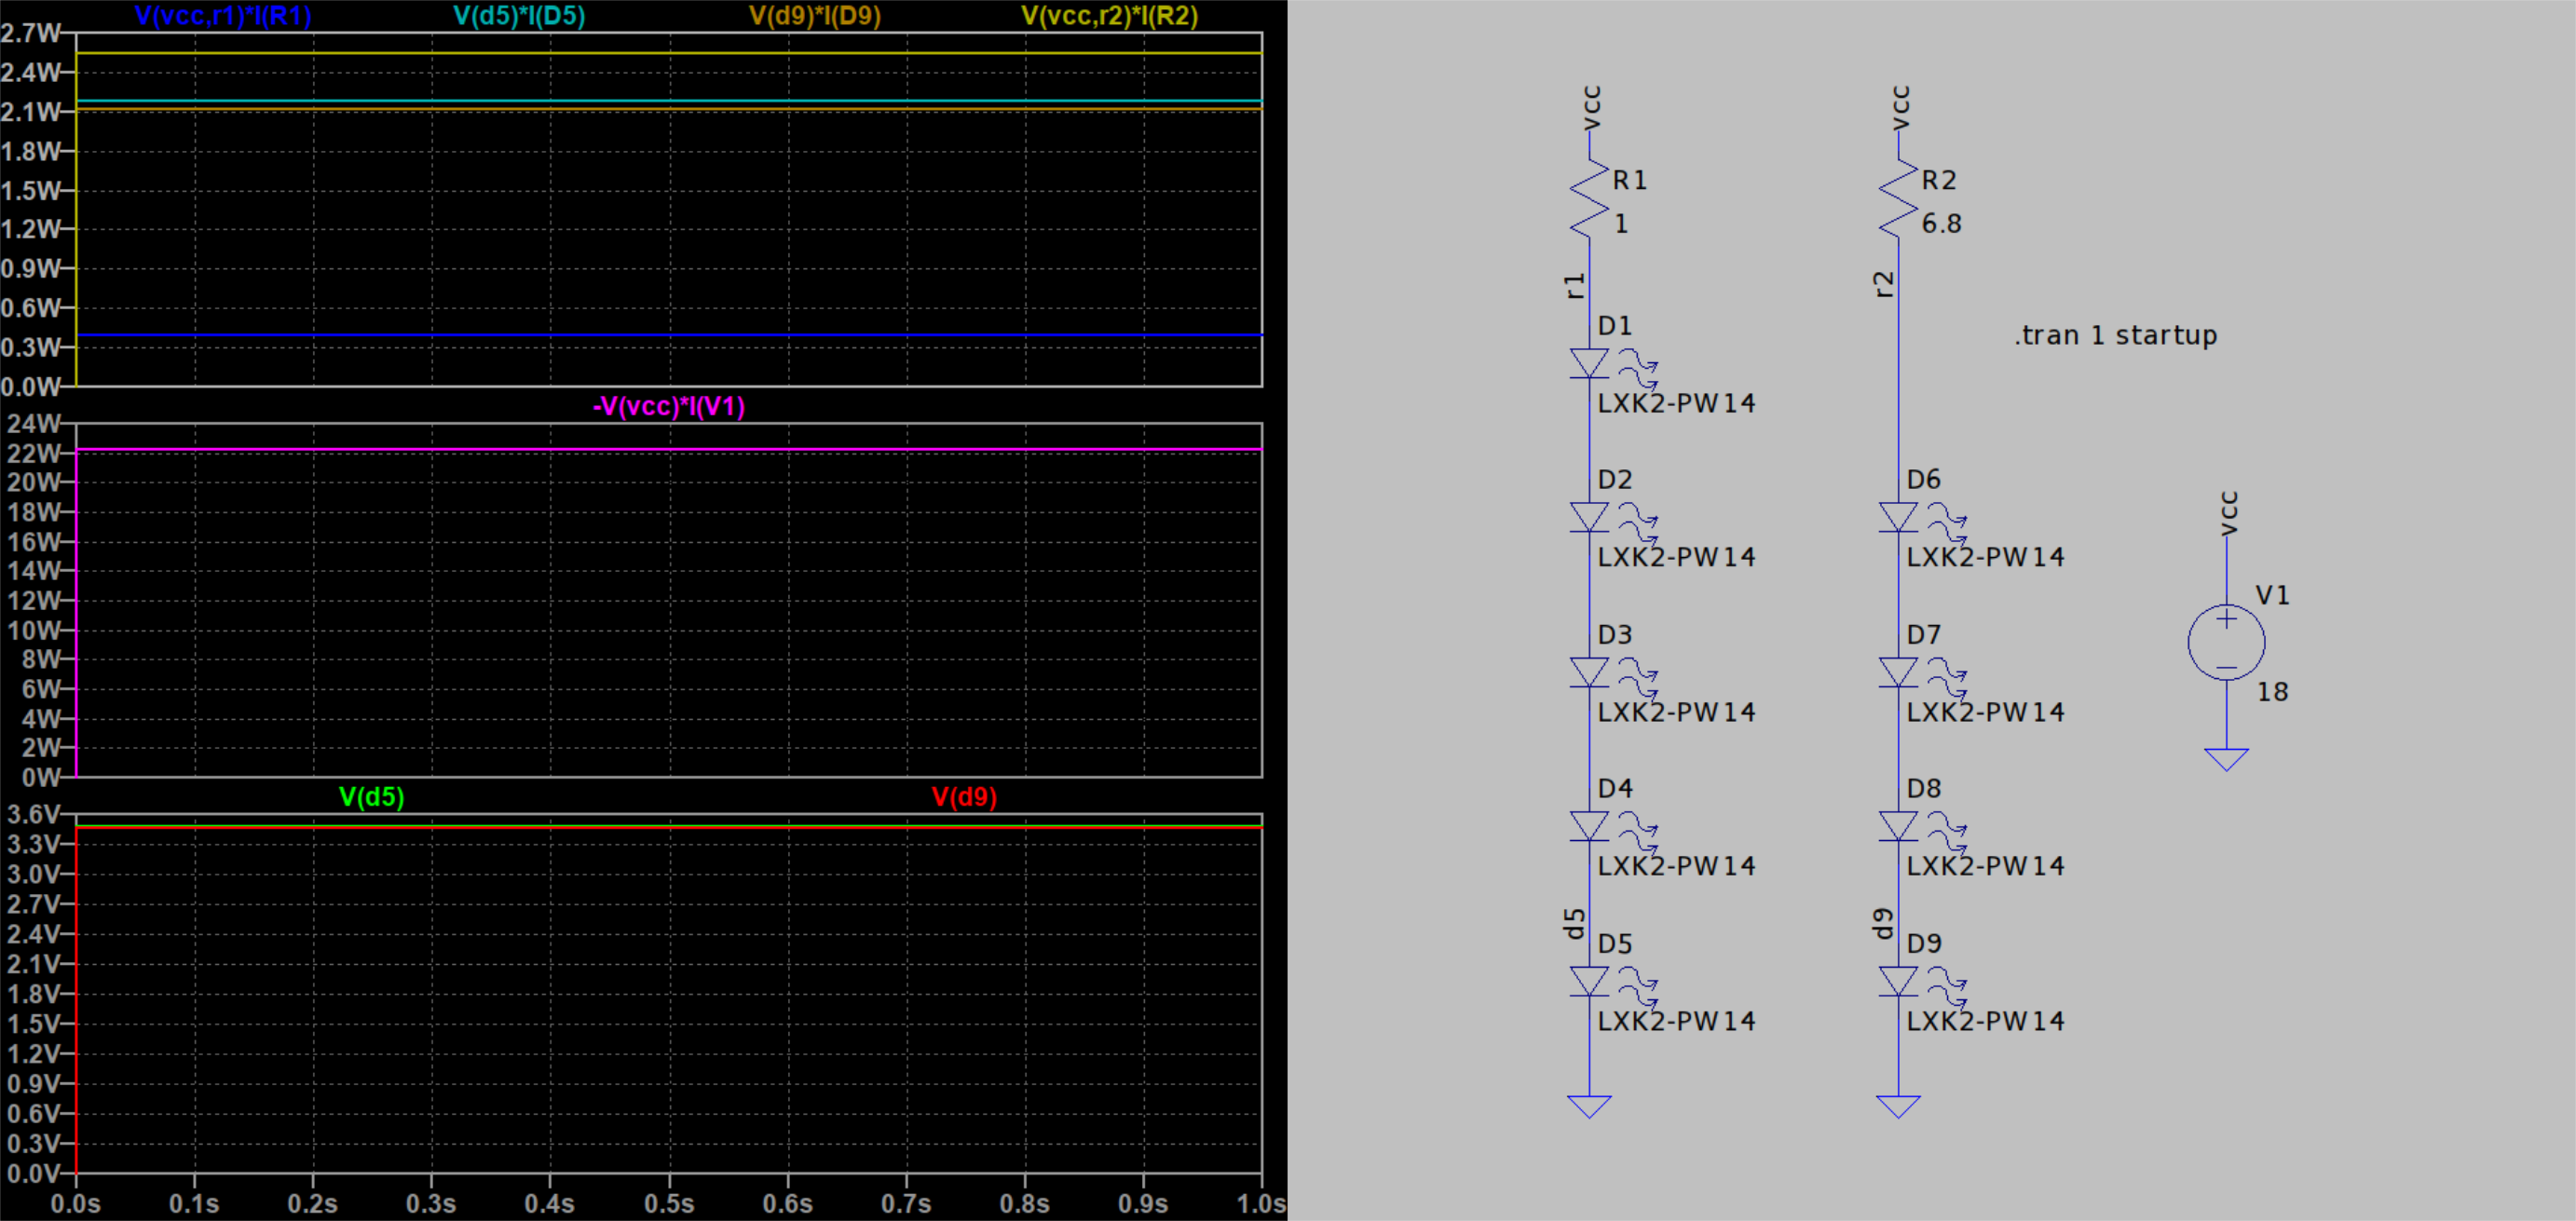
Task: Click the 24W middle pane axis label
Action: pyautogui.click(x=34, y=424)
